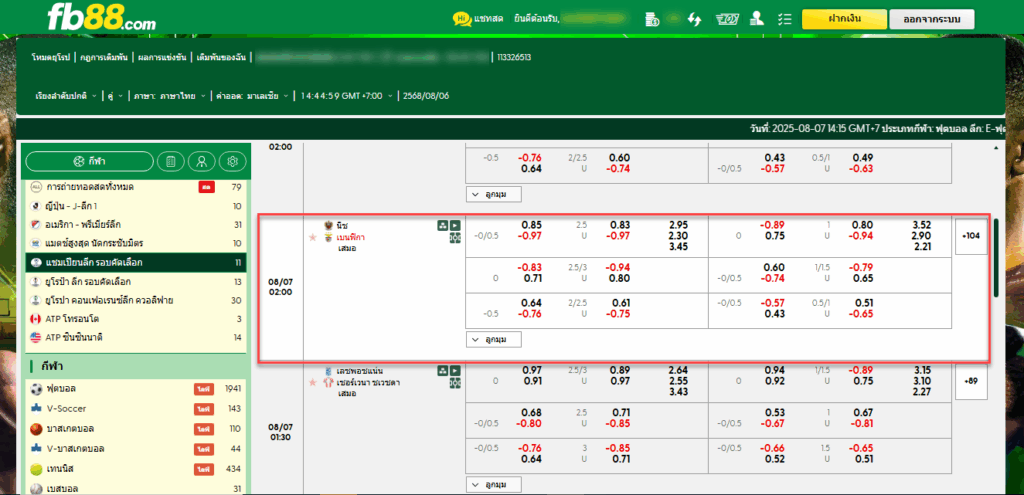1024x495 pixels.
Task: Open the คู่ dropdown in header
Action: [115, 96]
